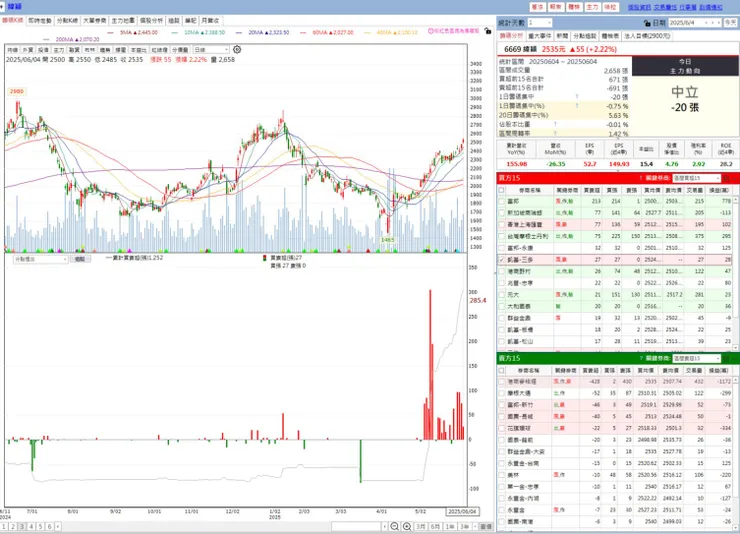The width and height of the screenshot is (740, 534).
Task: Step the date field to the previous day
Action: (x=707, y=23)
